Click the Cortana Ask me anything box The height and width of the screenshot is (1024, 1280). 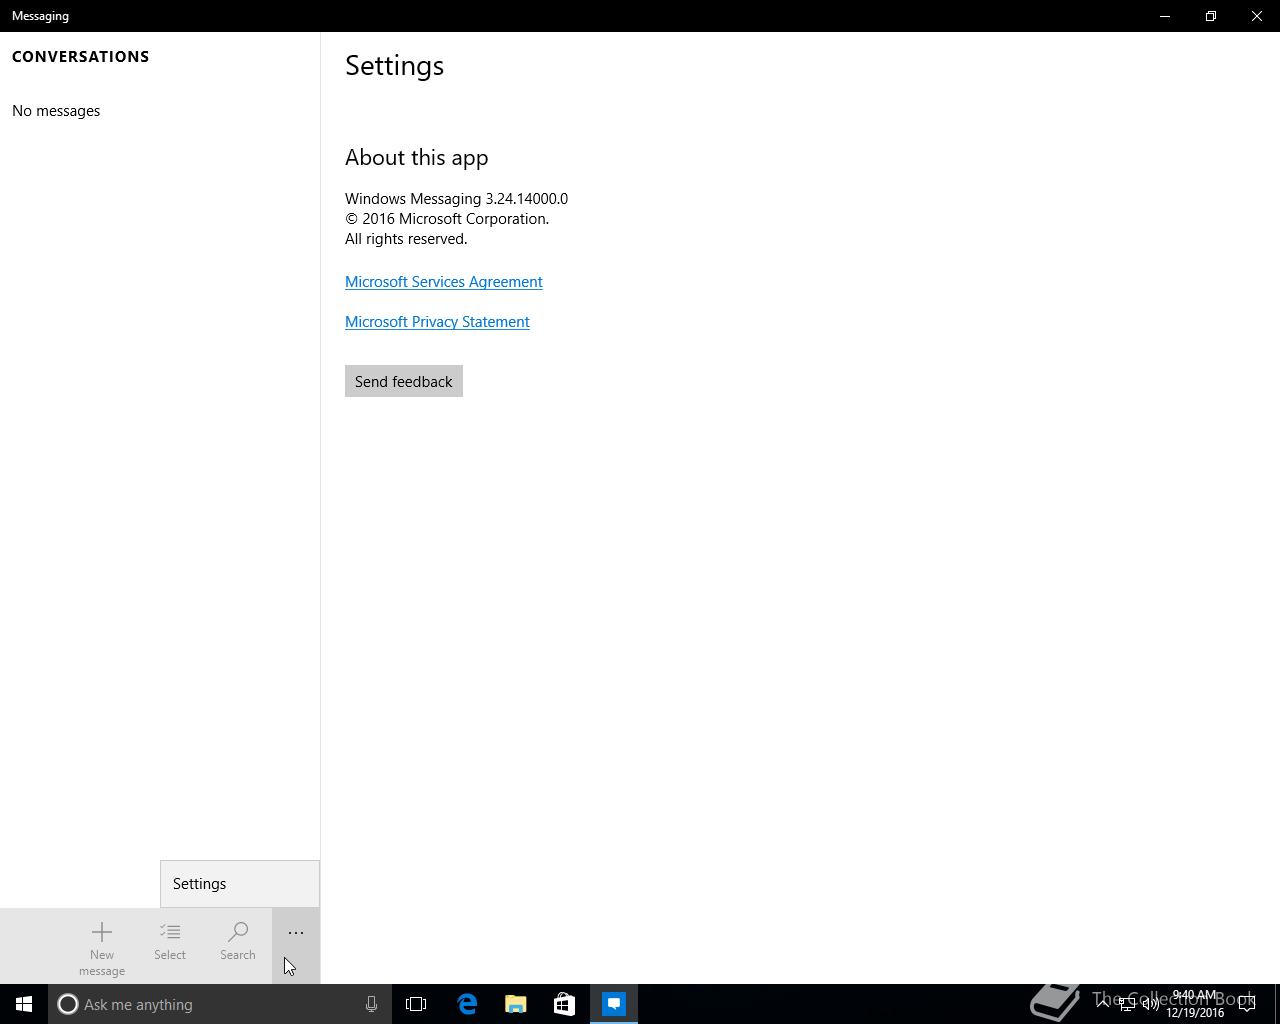pos(220,1004)
